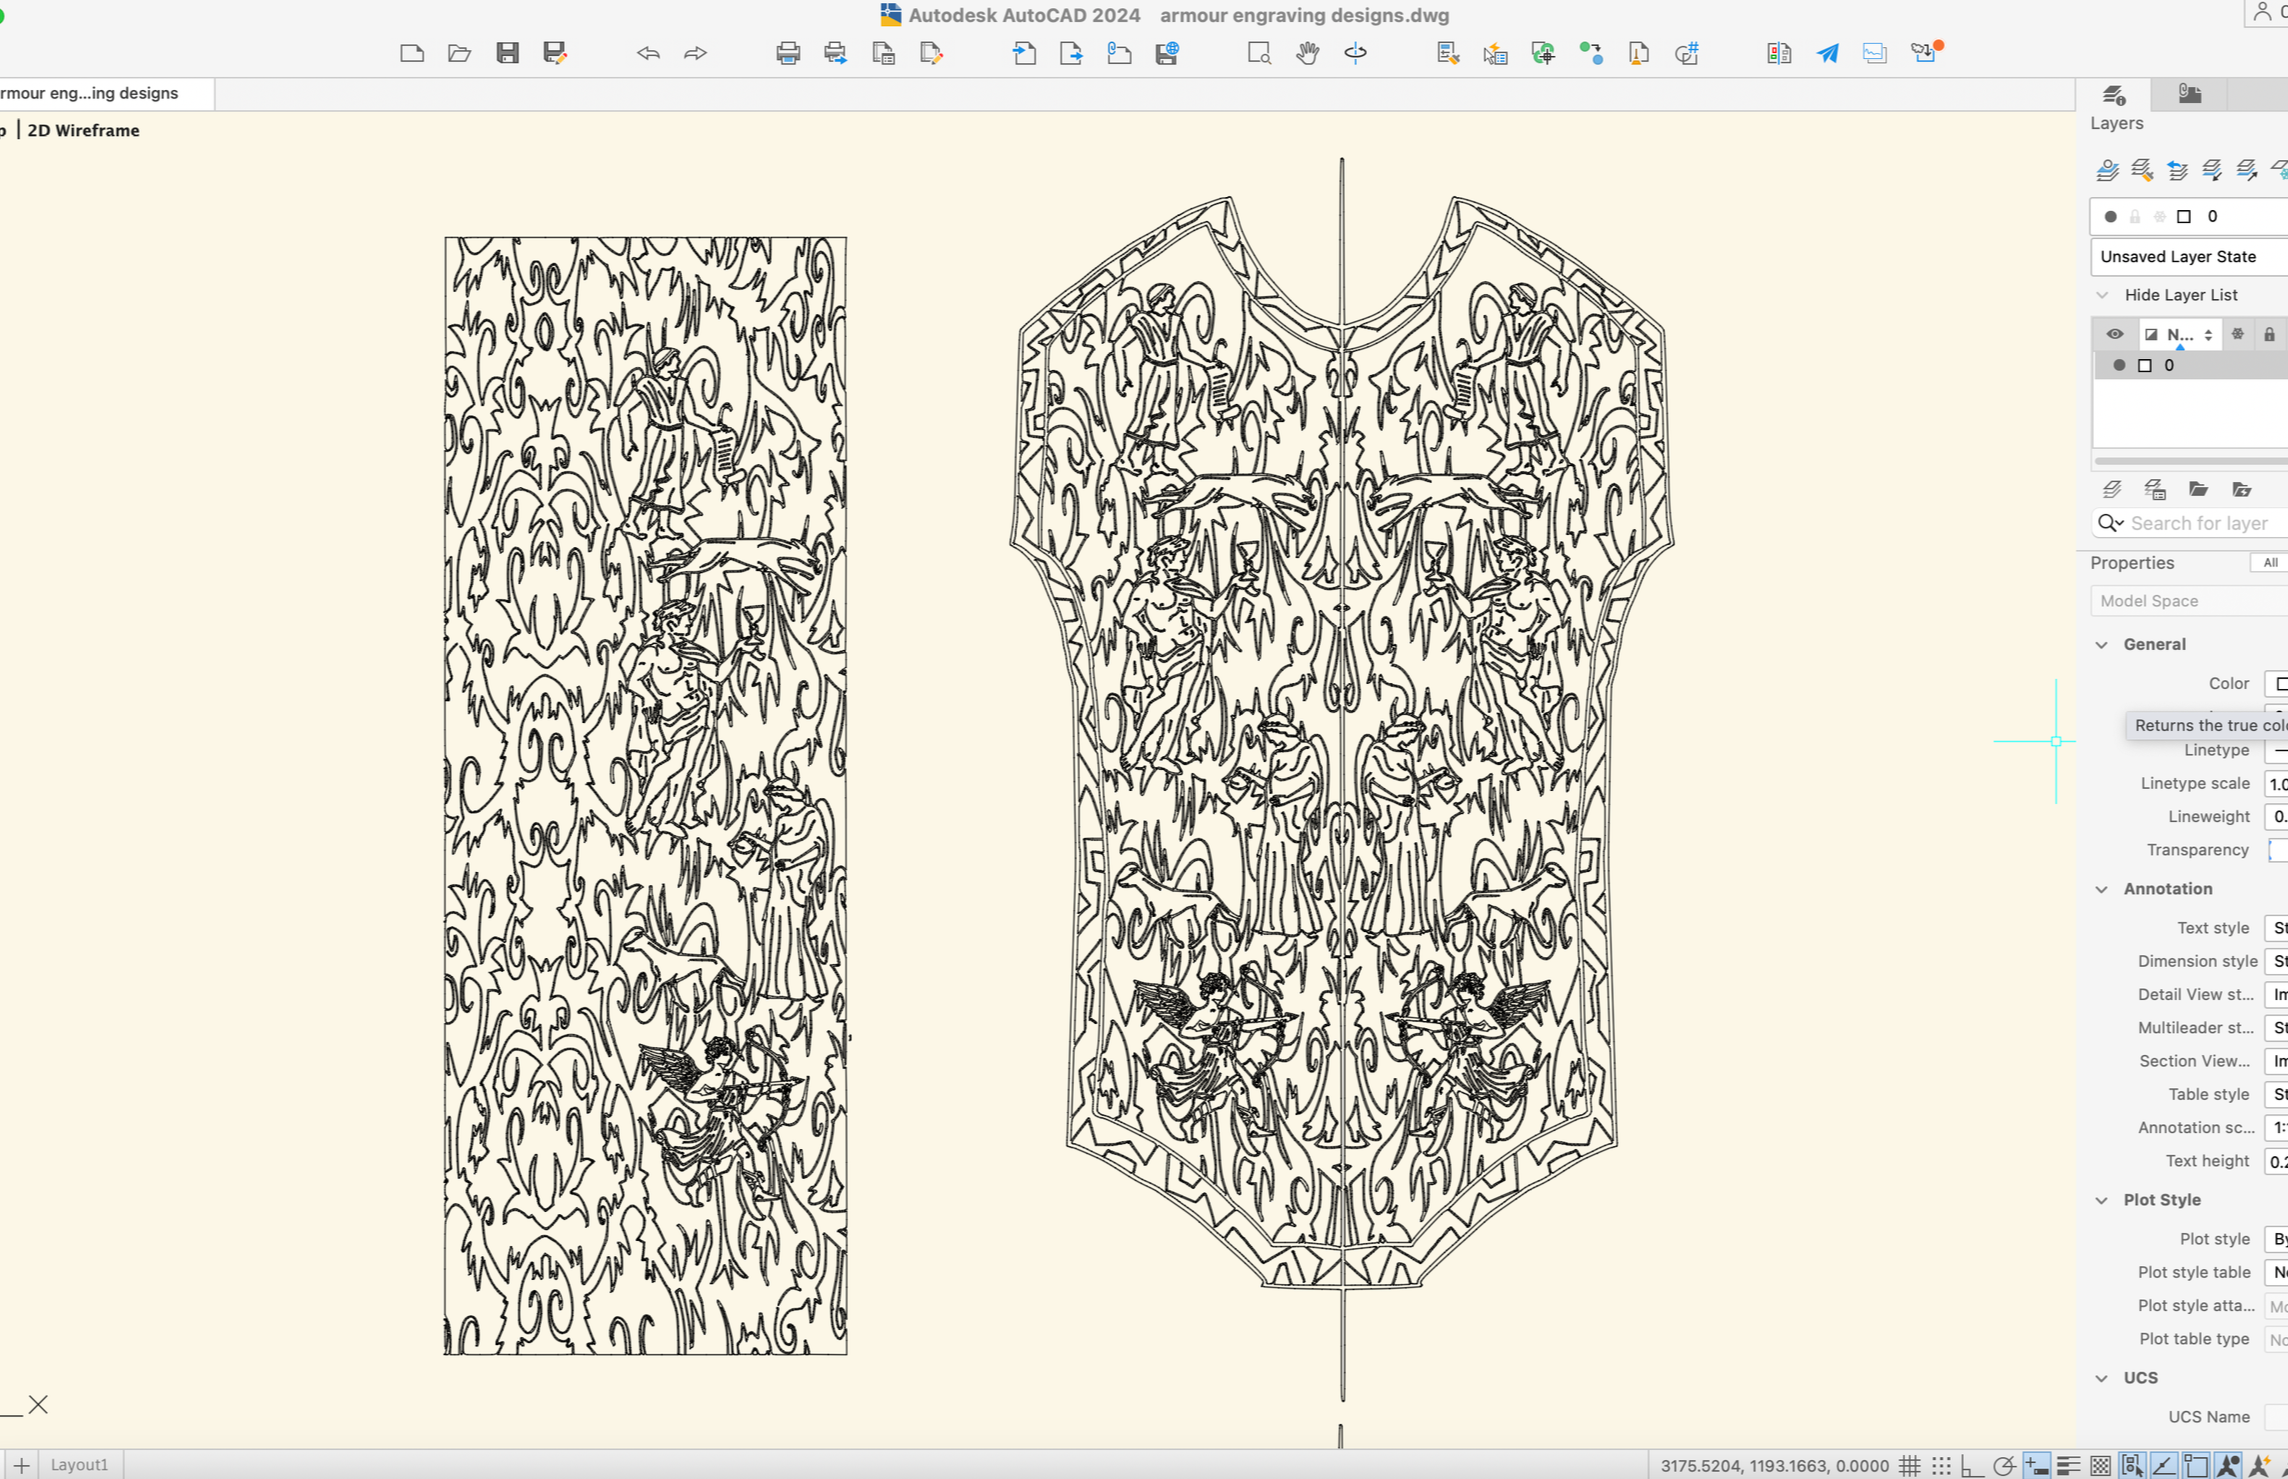This screenshot has height=1479, width=2288.
Task: Open the Trace toolbar icon
Action: 1875,53
